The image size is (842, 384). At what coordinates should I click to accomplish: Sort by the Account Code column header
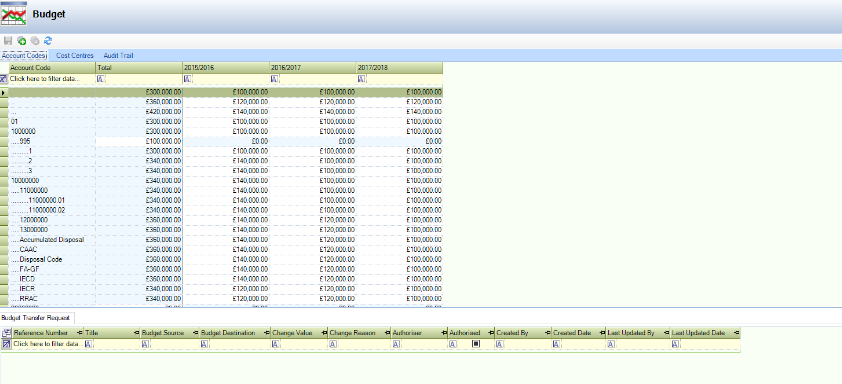(x=52, y=68)
